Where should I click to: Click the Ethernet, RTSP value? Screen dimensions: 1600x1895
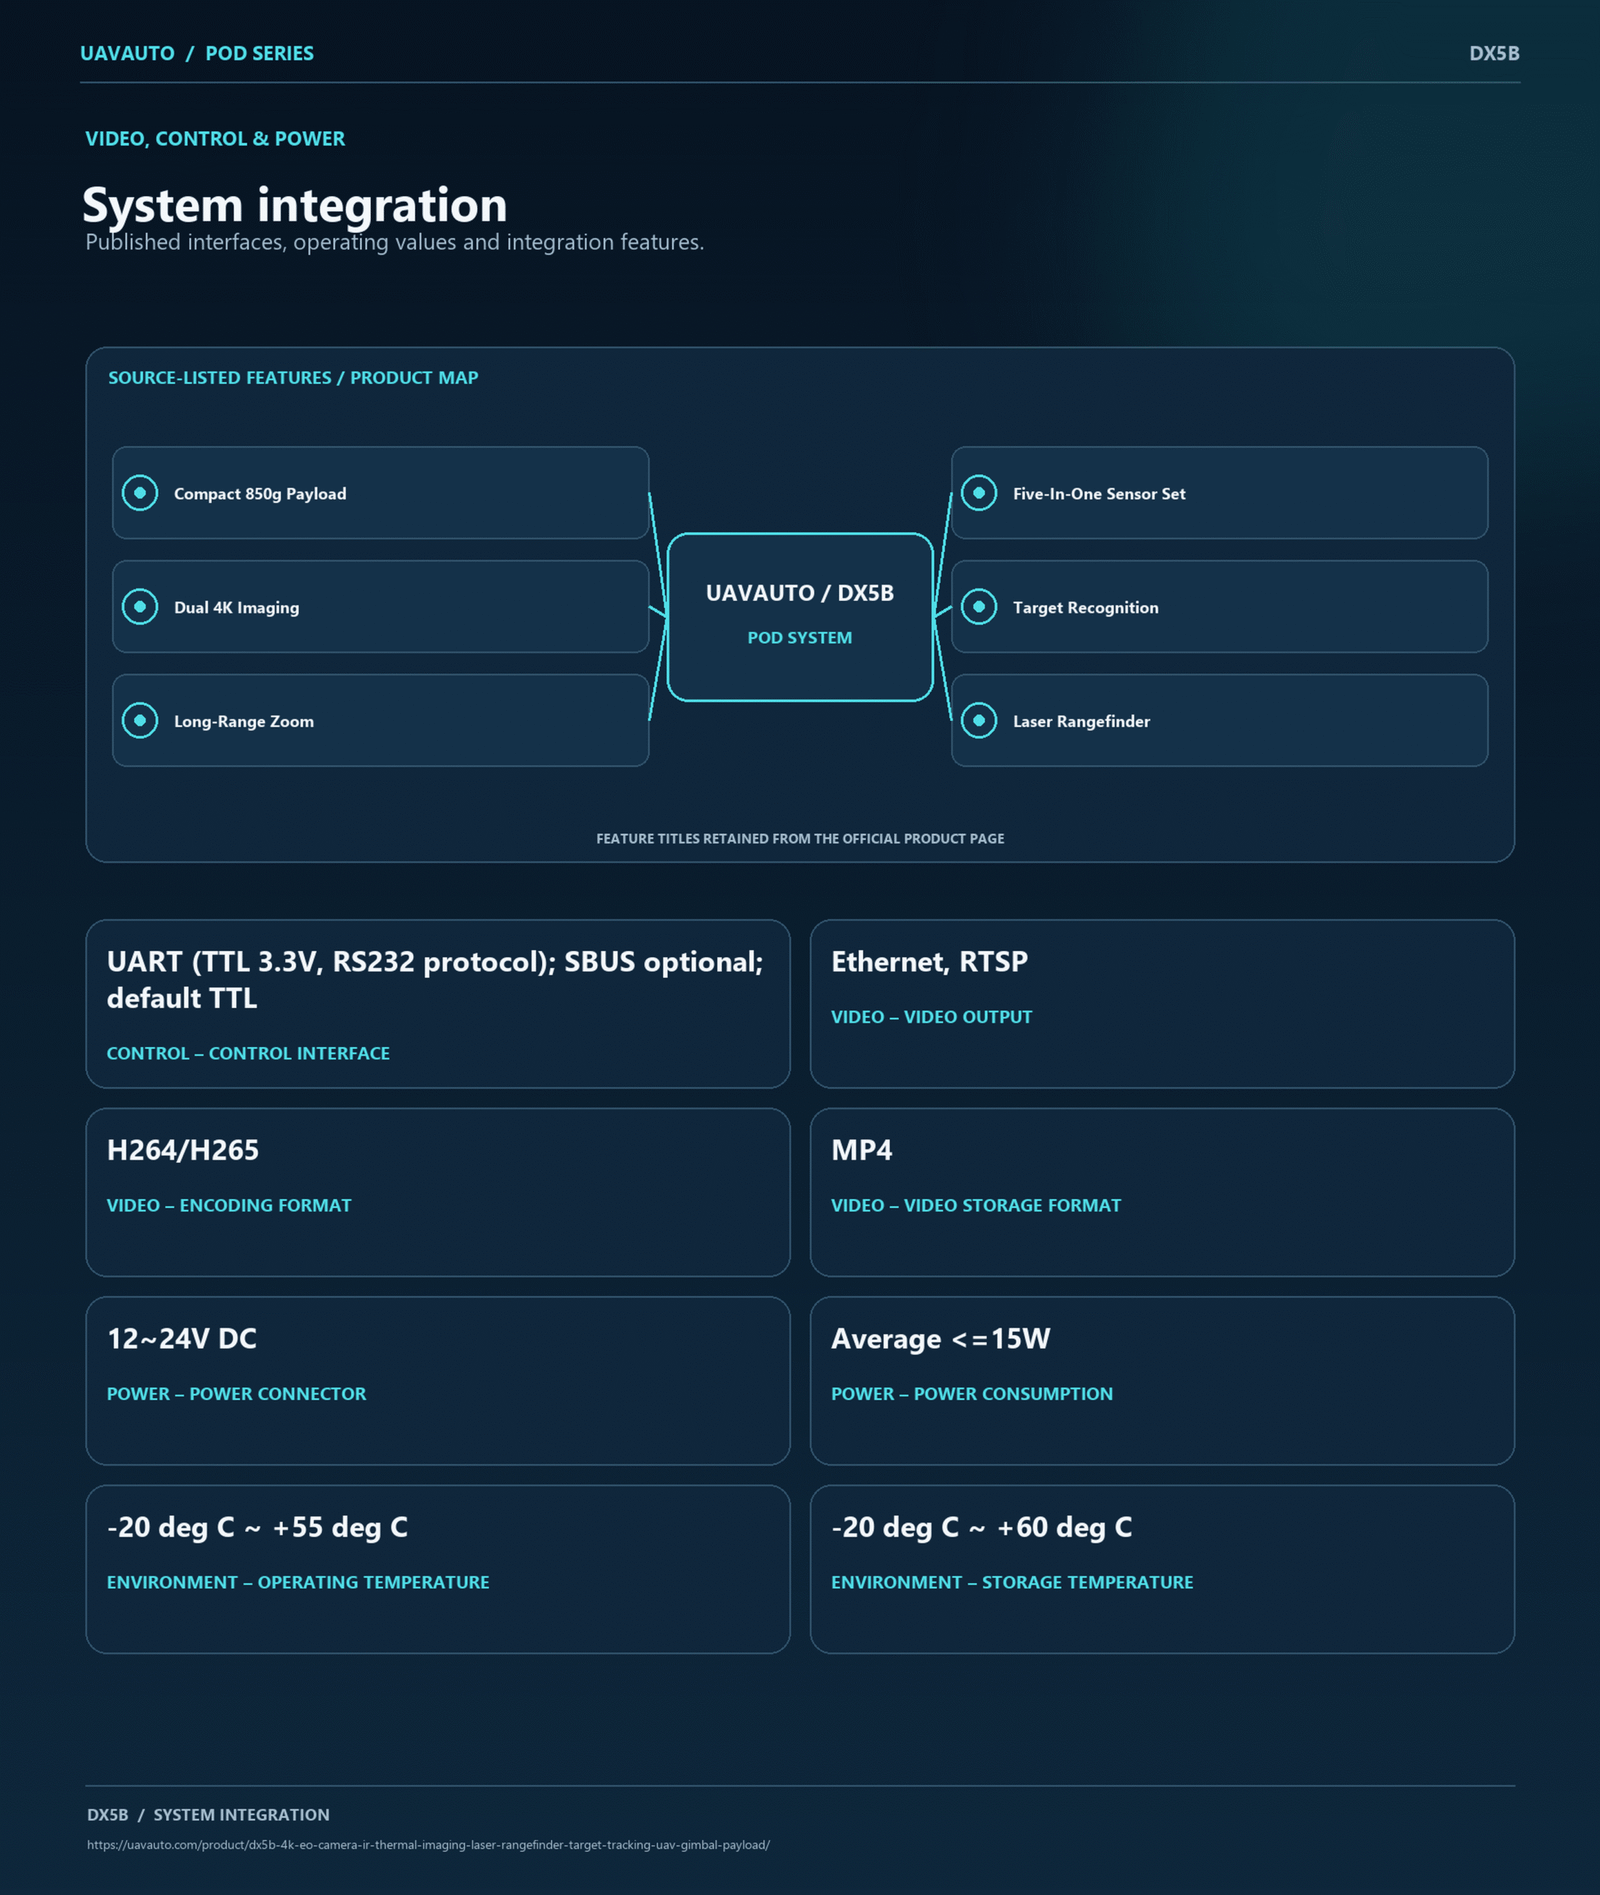tap(929, 962)
